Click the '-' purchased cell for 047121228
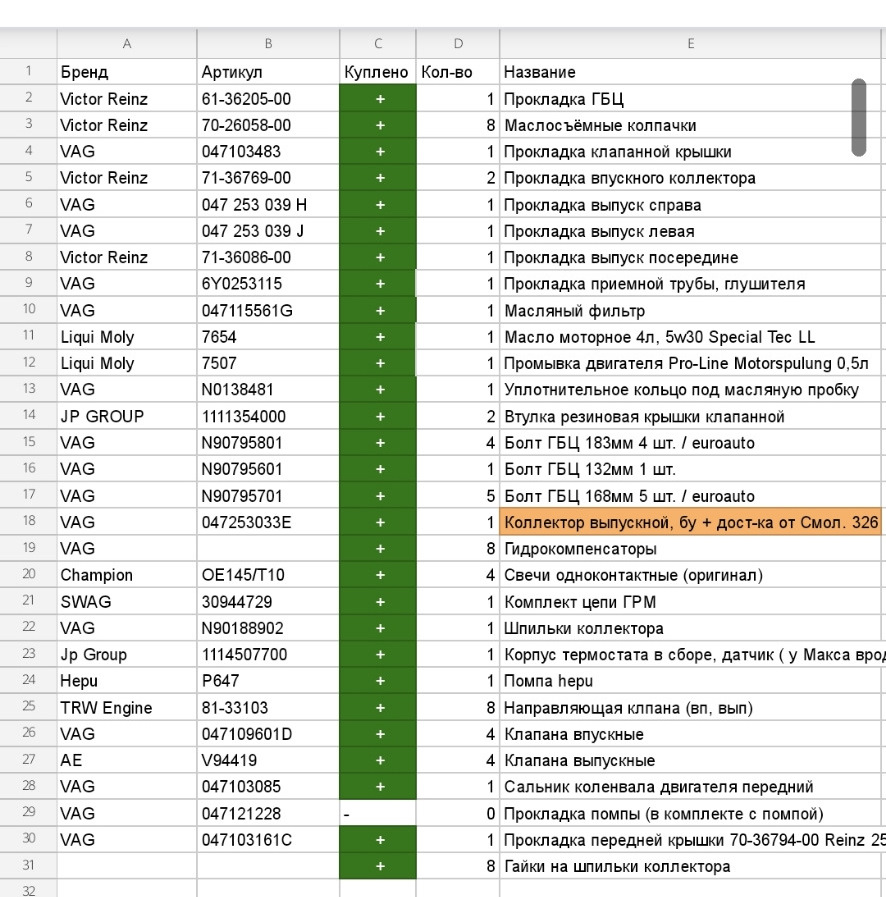This screenshot has height=897, width=886. coord(378,813)
